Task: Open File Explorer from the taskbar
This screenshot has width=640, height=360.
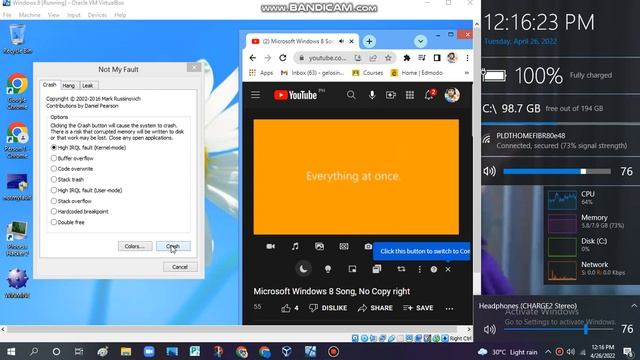Action: tap(126, 351)
